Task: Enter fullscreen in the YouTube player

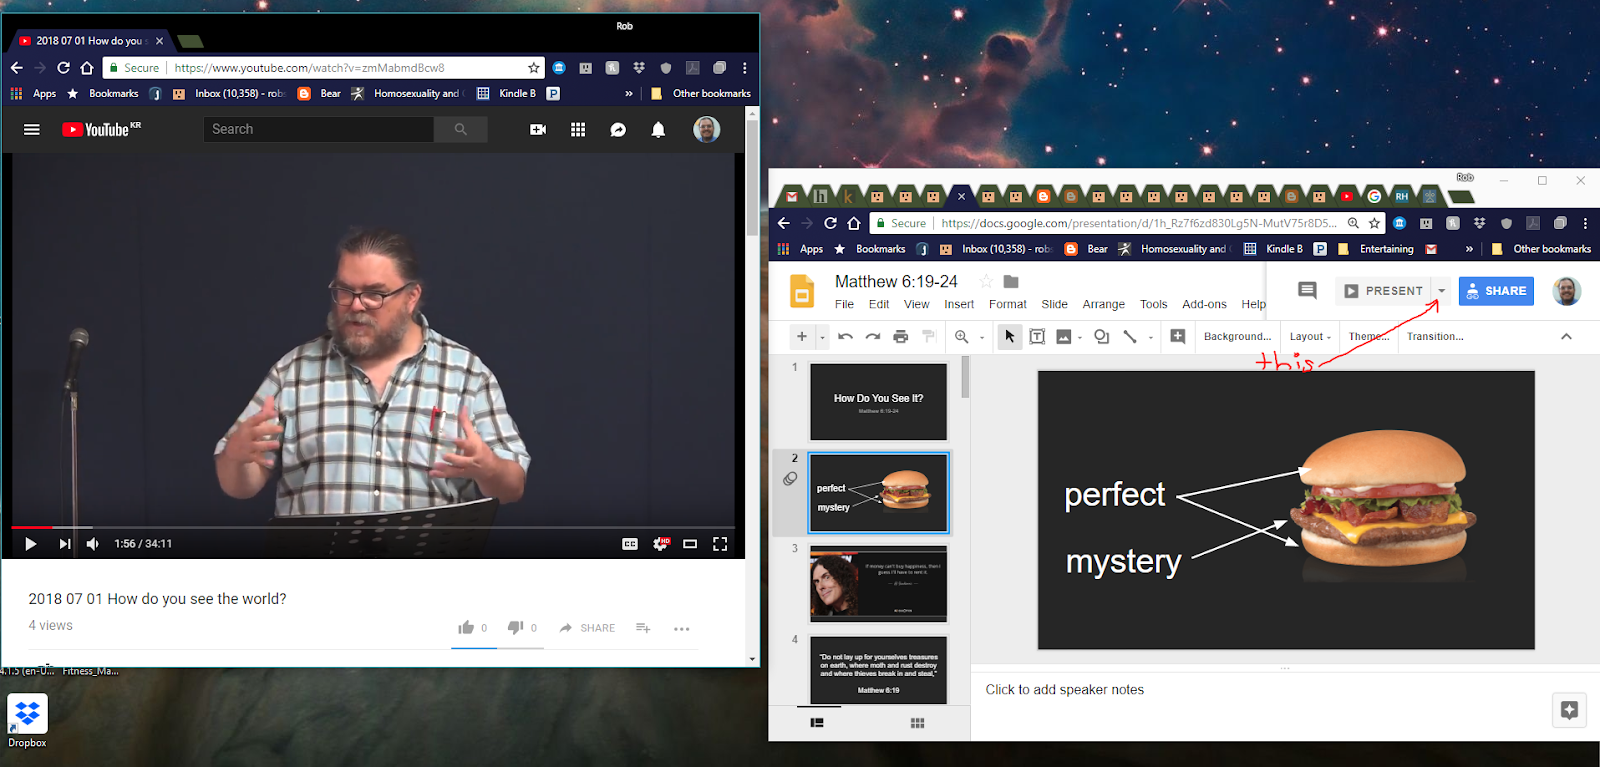Action: pos(720,544)
